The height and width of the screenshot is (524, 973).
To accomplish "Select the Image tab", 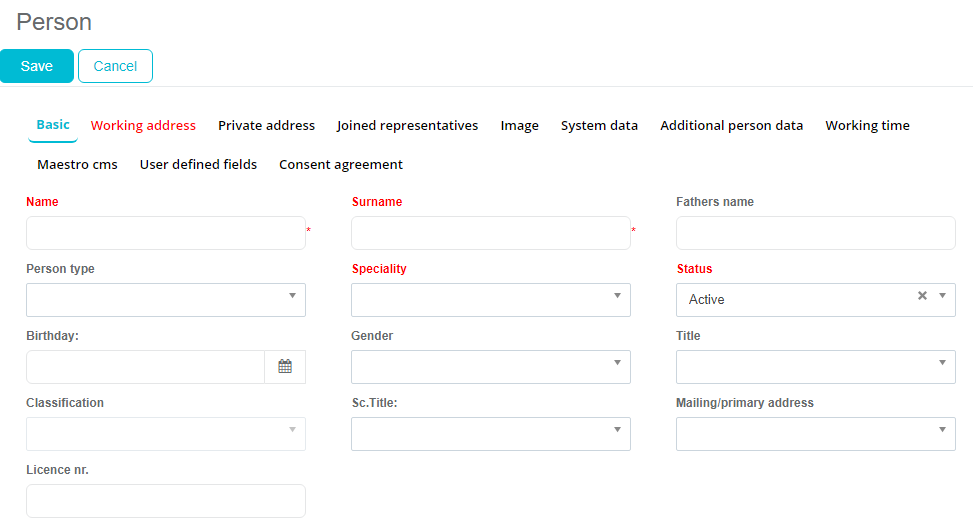I will tap(519, 126).
